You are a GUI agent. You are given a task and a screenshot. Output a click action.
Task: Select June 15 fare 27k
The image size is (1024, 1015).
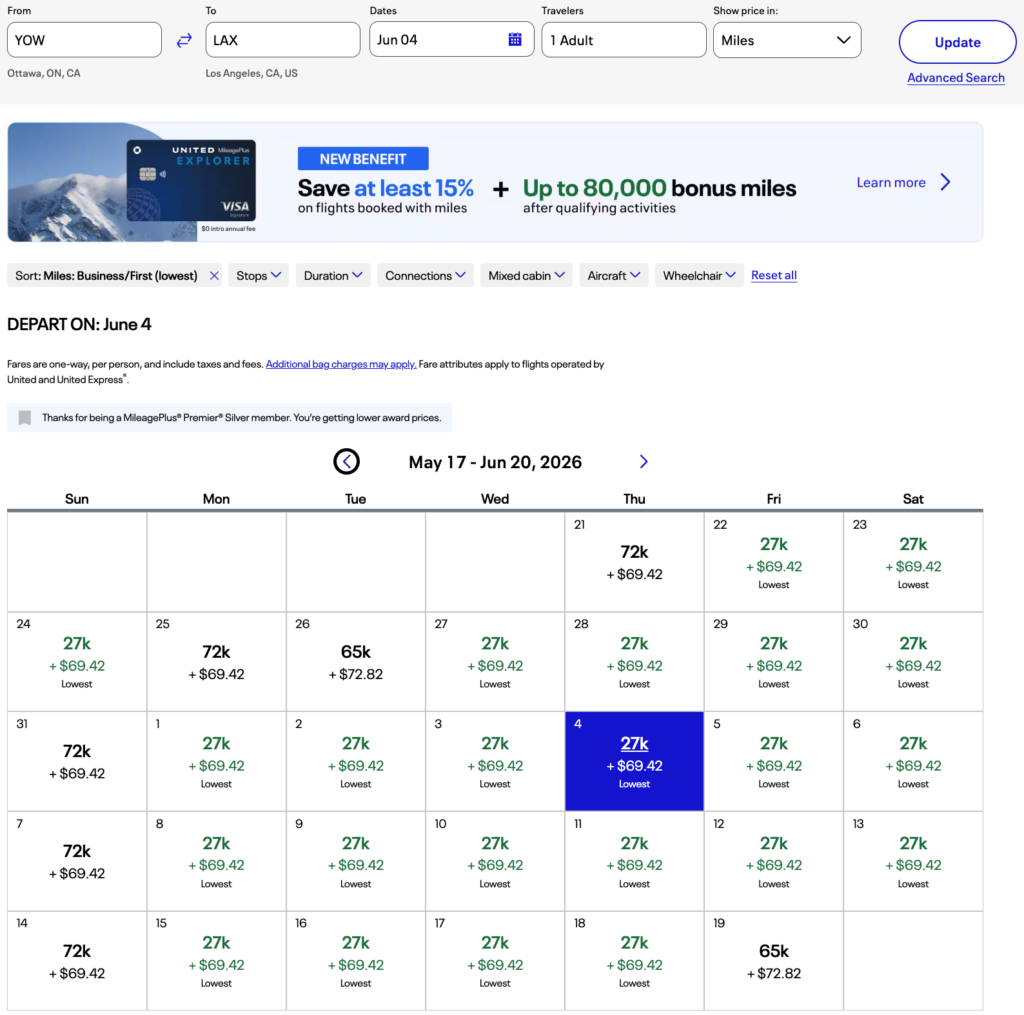point(216,961)
